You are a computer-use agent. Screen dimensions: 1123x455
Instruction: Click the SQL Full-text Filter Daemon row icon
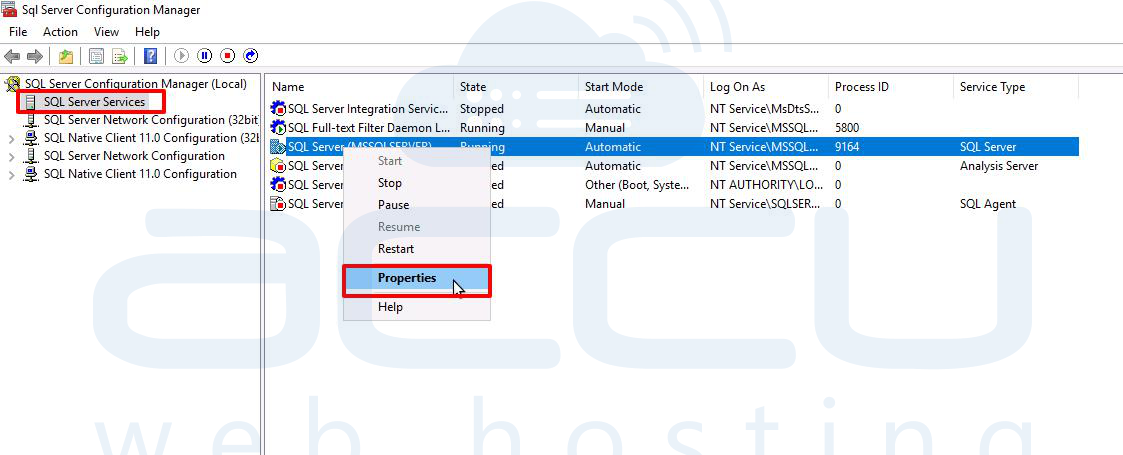click(278, 128)
